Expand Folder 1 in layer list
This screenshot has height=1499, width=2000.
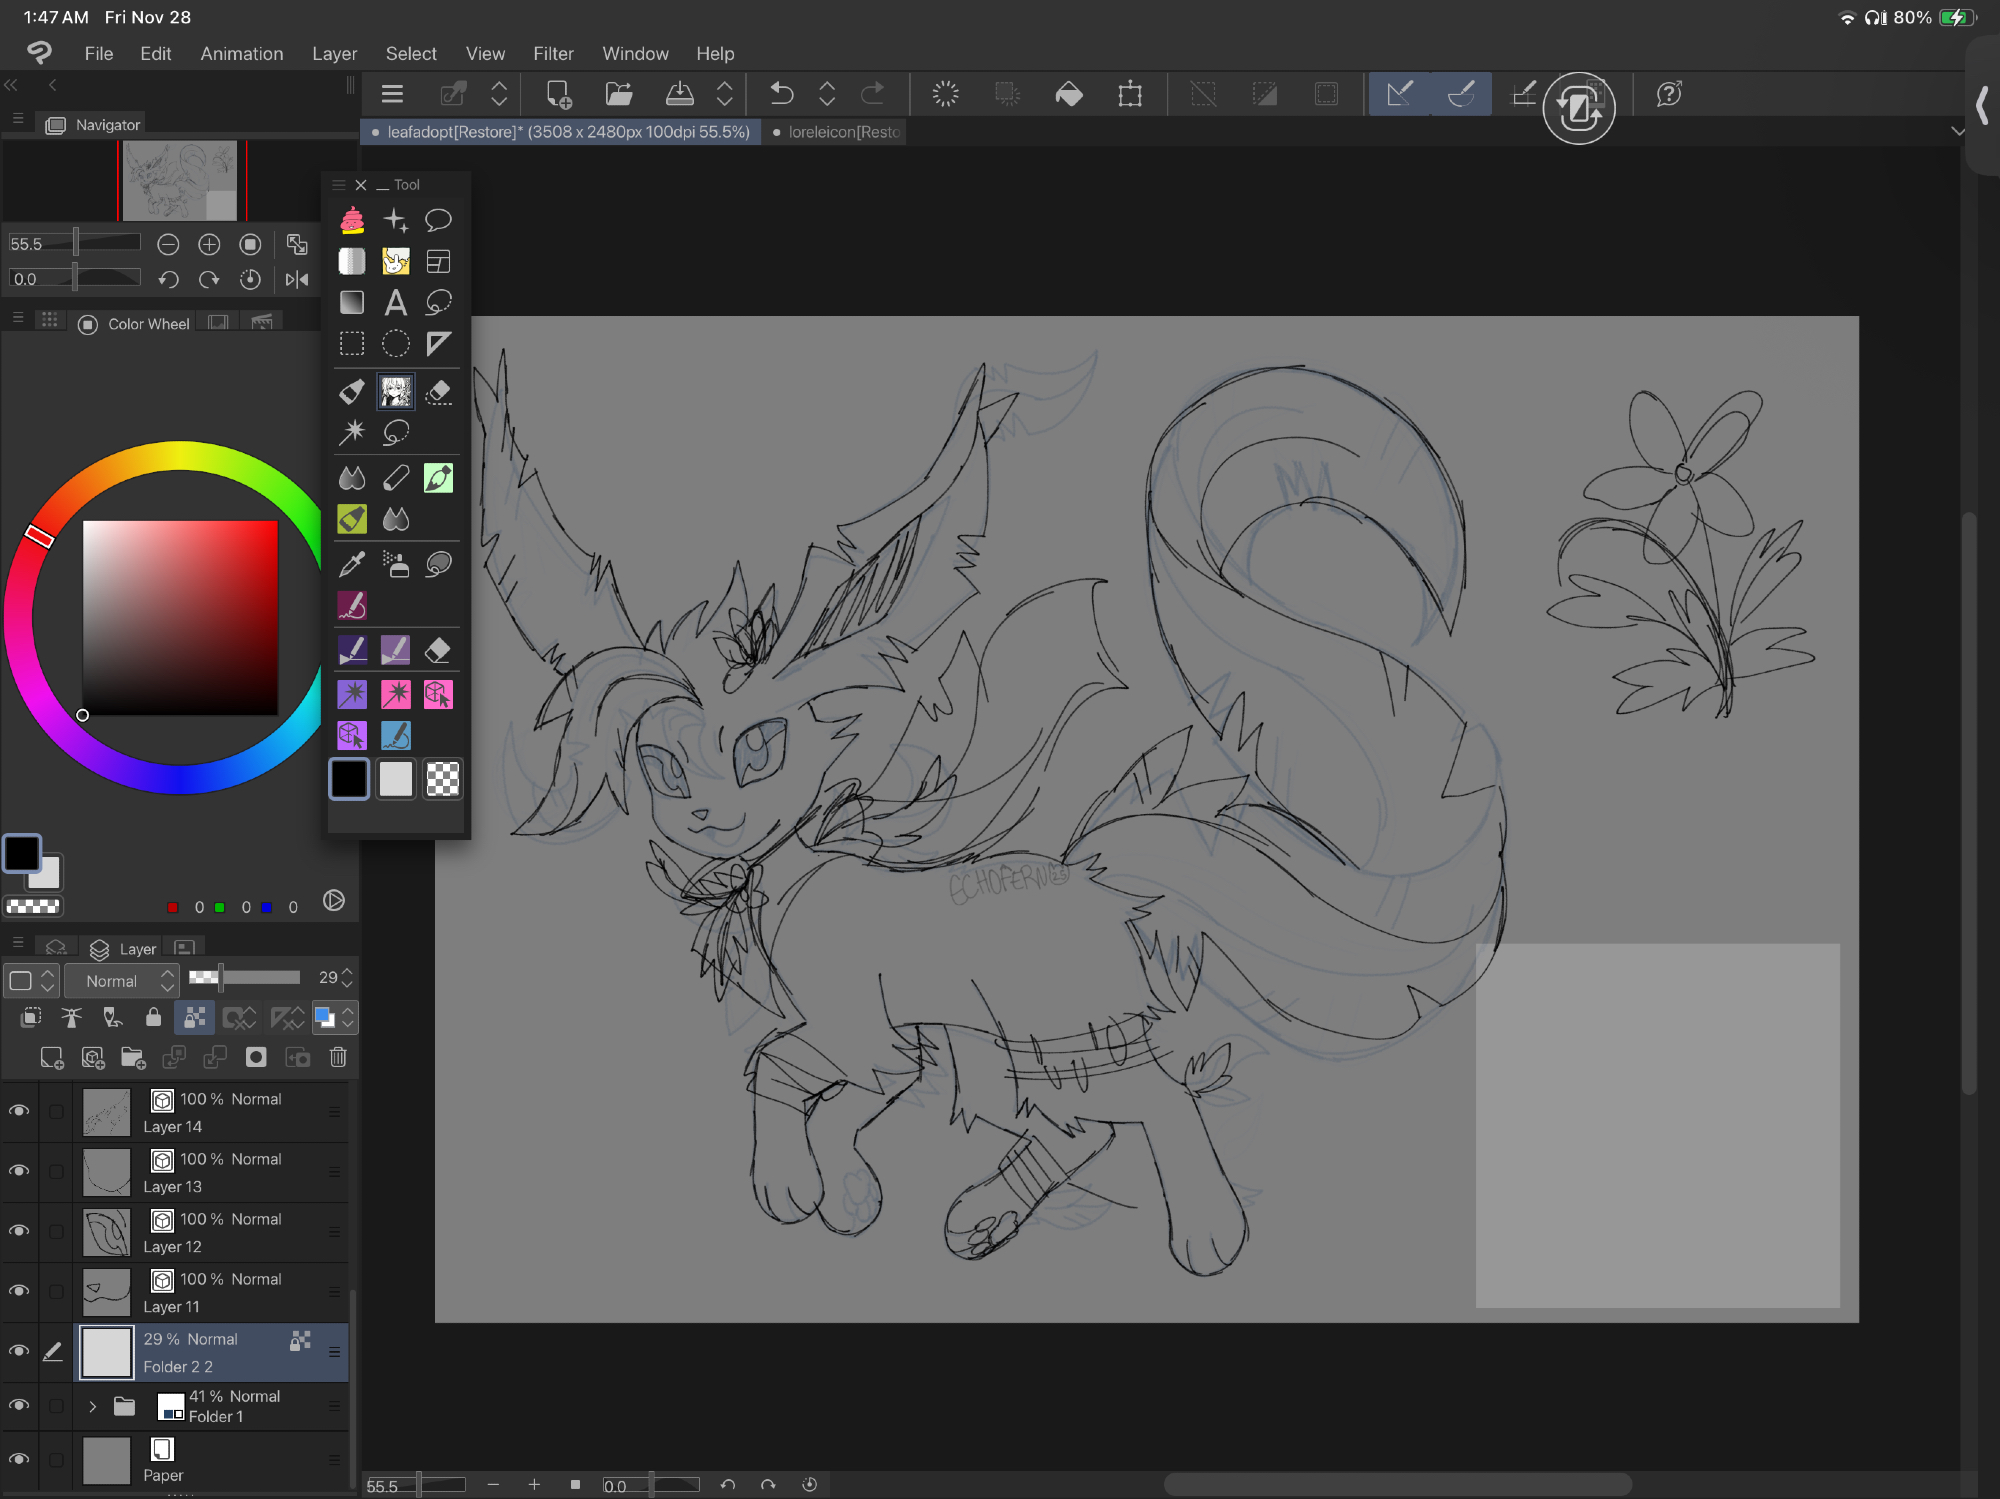click(x=92, y=1406)
